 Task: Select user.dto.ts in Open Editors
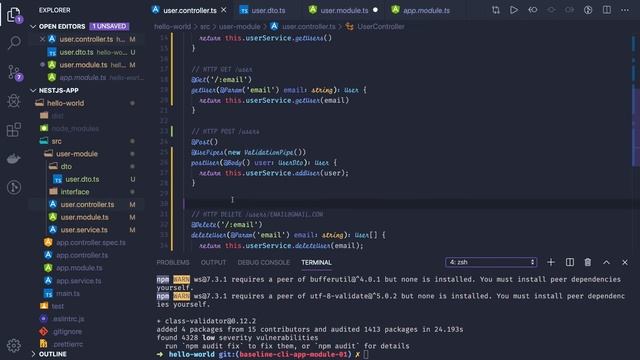(76, 52)
